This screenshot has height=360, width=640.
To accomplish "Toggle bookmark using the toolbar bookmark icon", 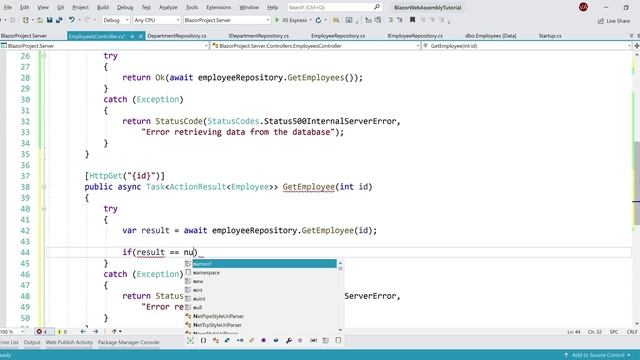I will click(x=412, y=20).
